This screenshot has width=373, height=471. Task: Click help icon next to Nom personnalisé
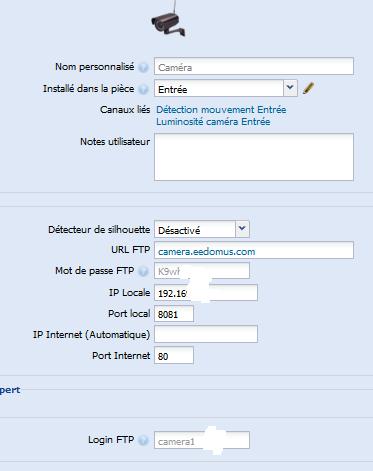tap(143, 68)
